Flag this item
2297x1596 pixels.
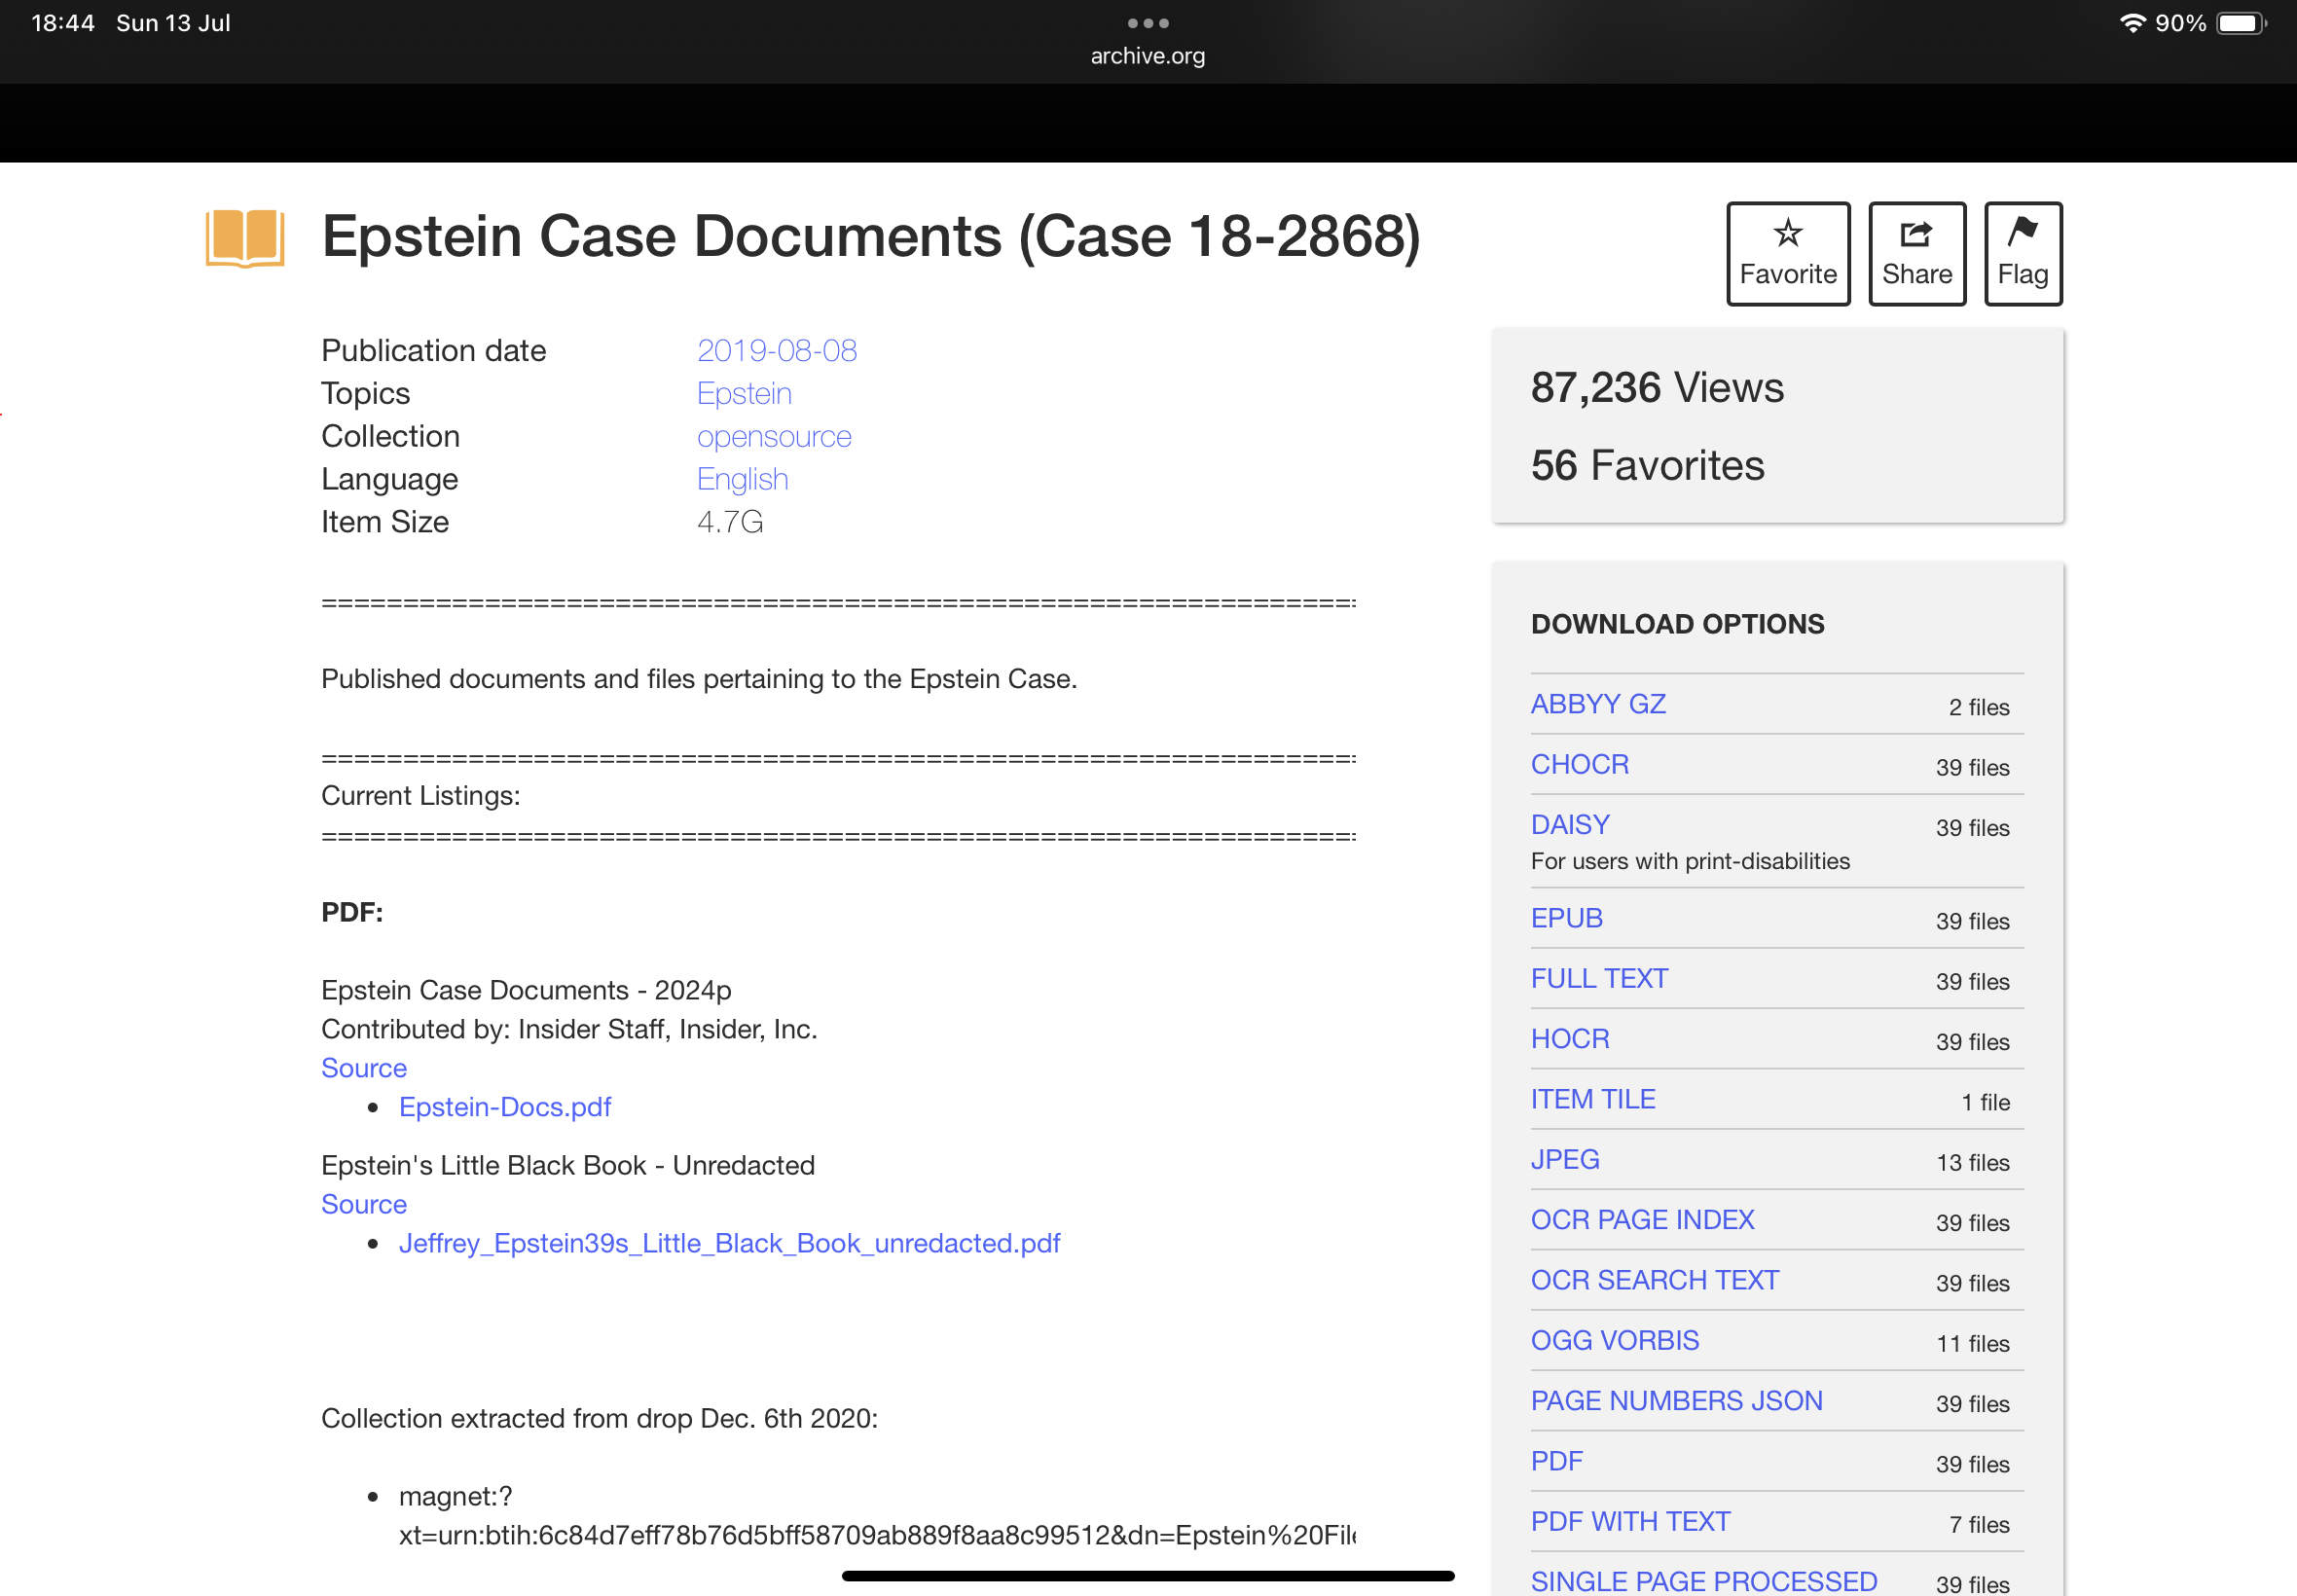click(x=2022, y=254)
